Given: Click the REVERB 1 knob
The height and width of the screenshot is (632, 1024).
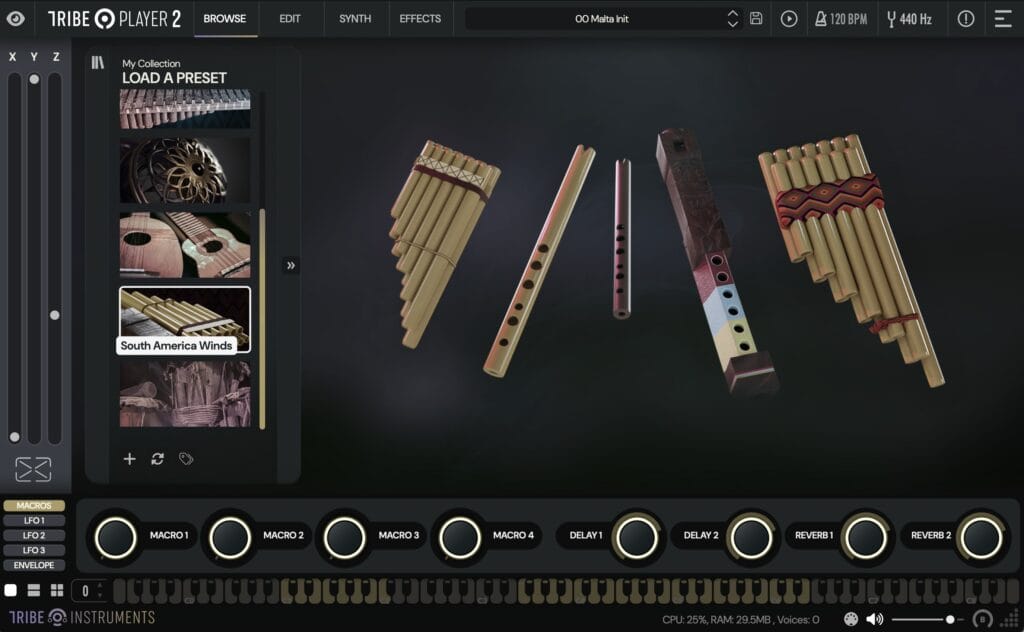Looking at the screenshot, I should pyautogui.click(x=865, y=538).
